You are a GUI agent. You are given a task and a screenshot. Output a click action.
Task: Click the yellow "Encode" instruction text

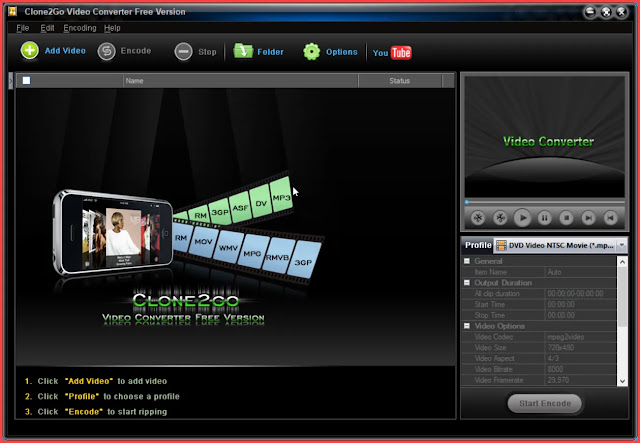point(84,412)
